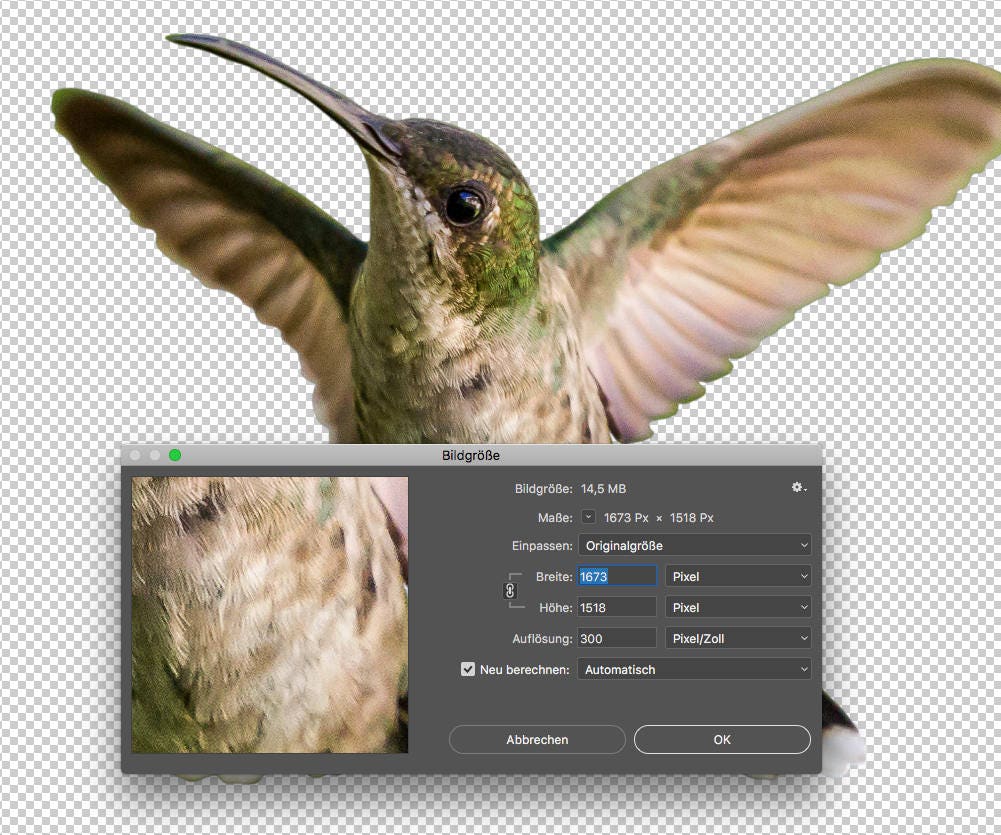This screenshot has height=835, width=1001.
Task: Re-enable the checked Neu berechnen option
Action: click(x=467, y=669)
